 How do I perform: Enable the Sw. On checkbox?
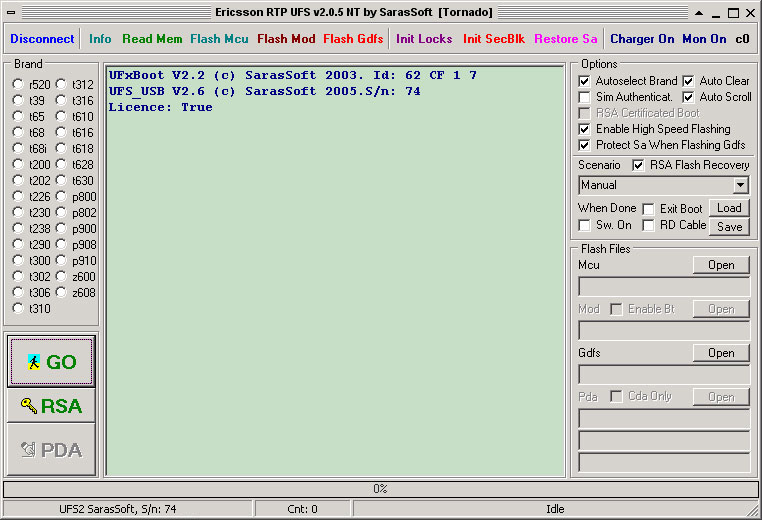(x=585, y=225)
